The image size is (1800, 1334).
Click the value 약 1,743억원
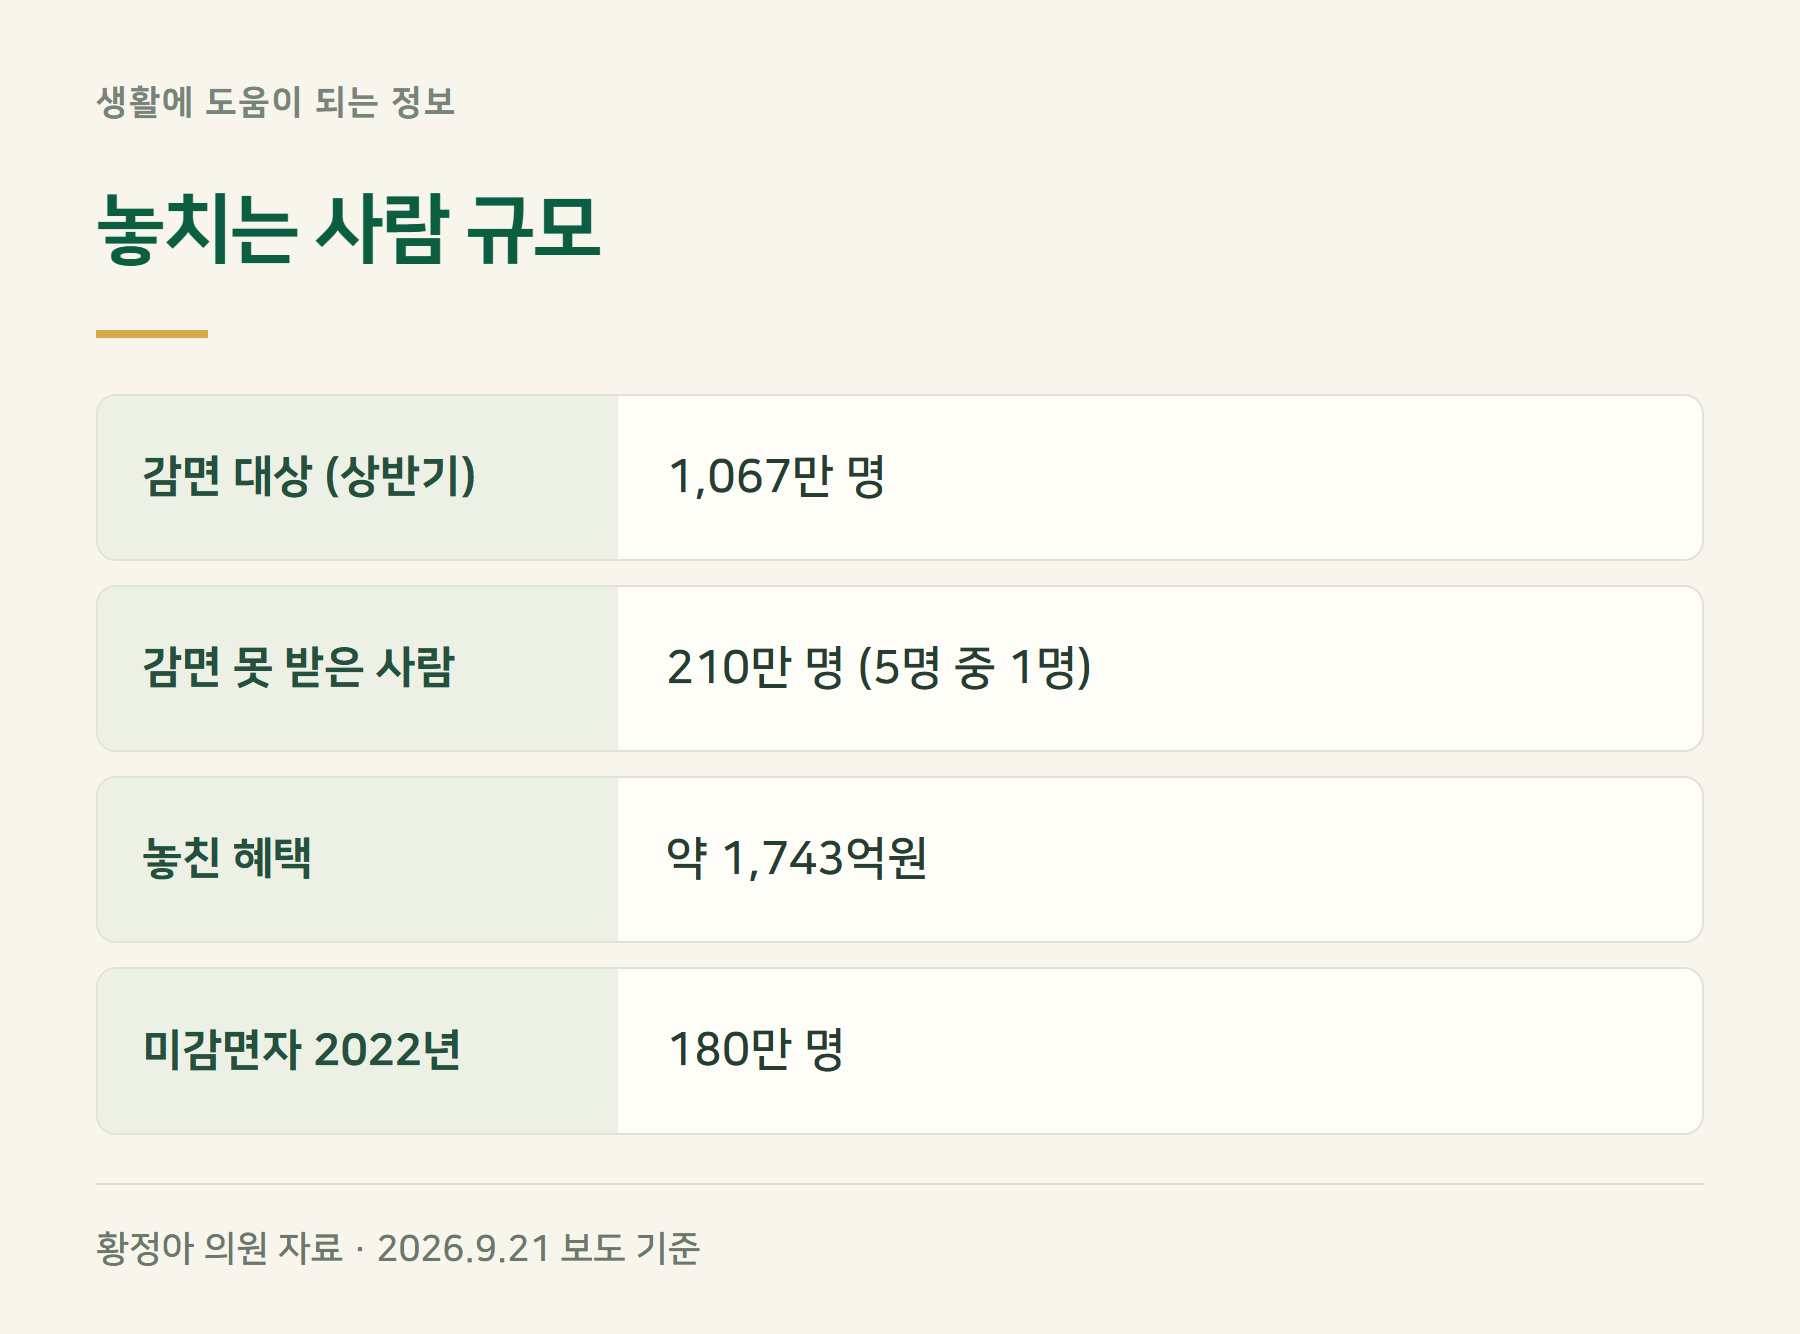[x=797, y=859]
